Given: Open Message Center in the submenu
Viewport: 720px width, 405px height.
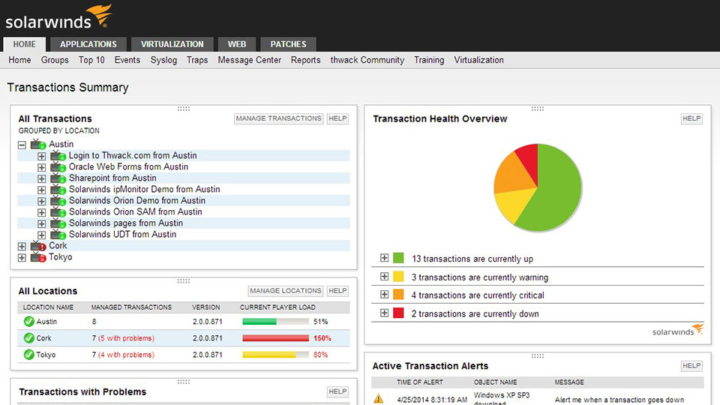Looking at the screenshot, I should click(x=249, y=60).
